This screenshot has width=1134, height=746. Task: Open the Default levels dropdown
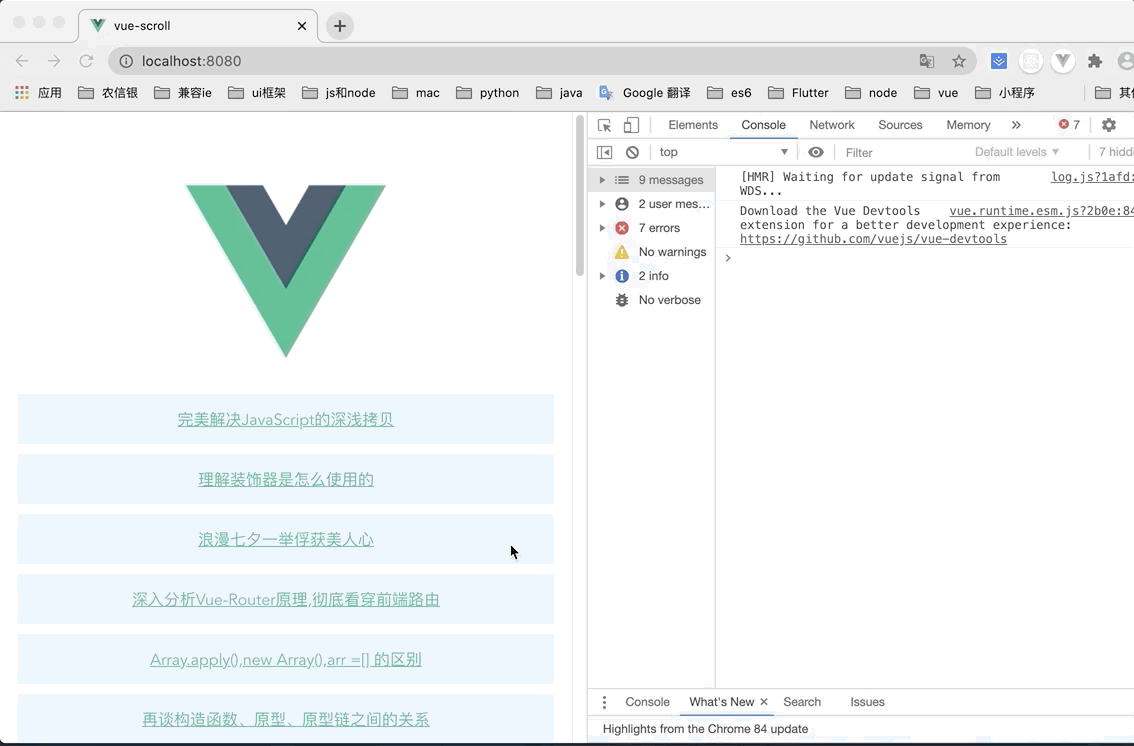[x=1017, y=152]
